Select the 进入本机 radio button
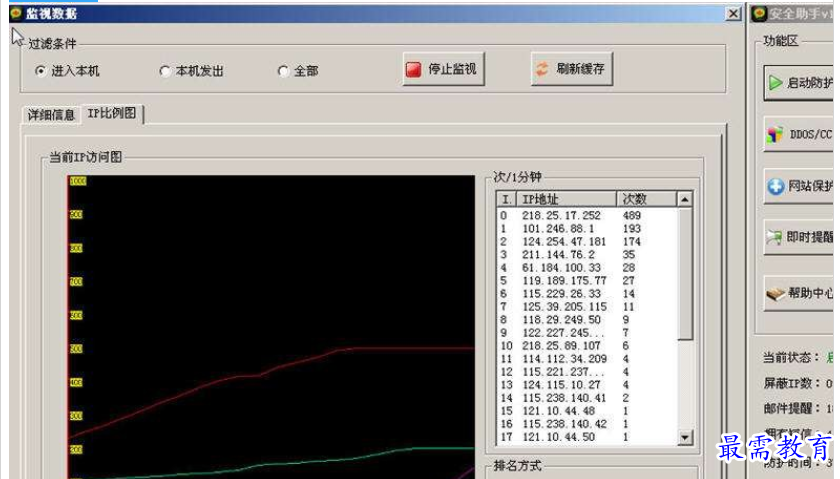The height and width of the screenshot is (479, 840). pyautogui.click(x=40, y=71)
